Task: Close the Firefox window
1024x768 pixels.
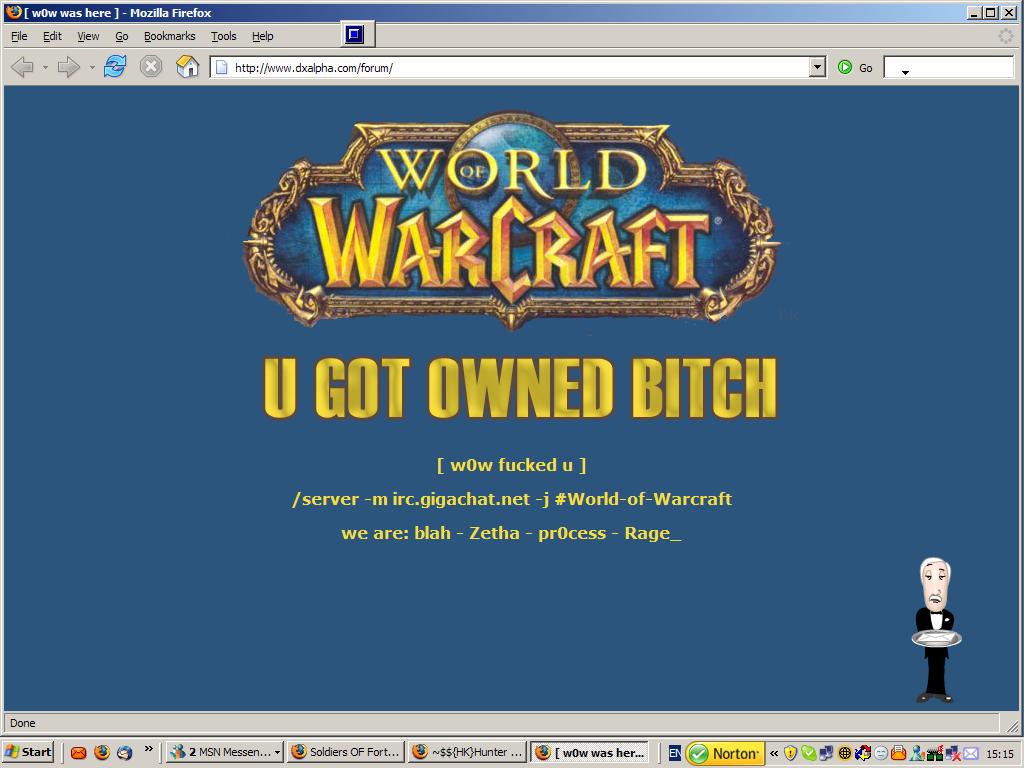Action: [x=1009, y=12]
